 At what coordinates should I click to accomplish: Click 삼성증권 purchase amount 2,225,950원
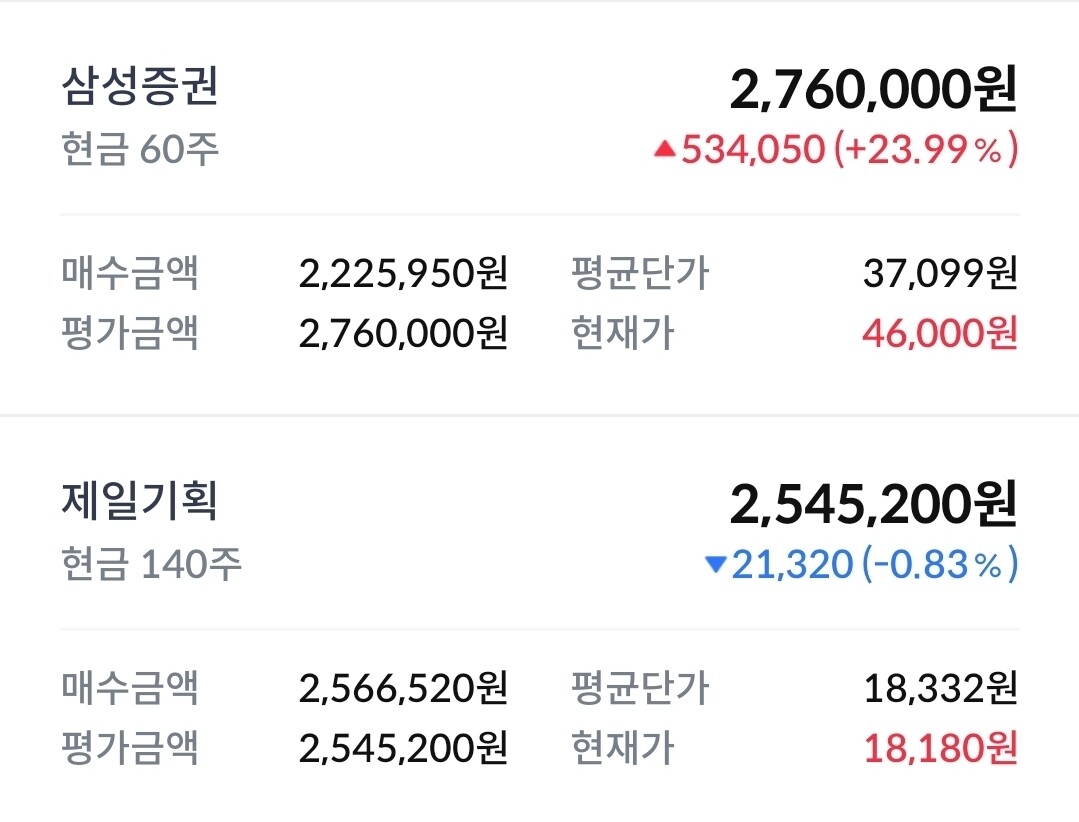pos(403,272)
